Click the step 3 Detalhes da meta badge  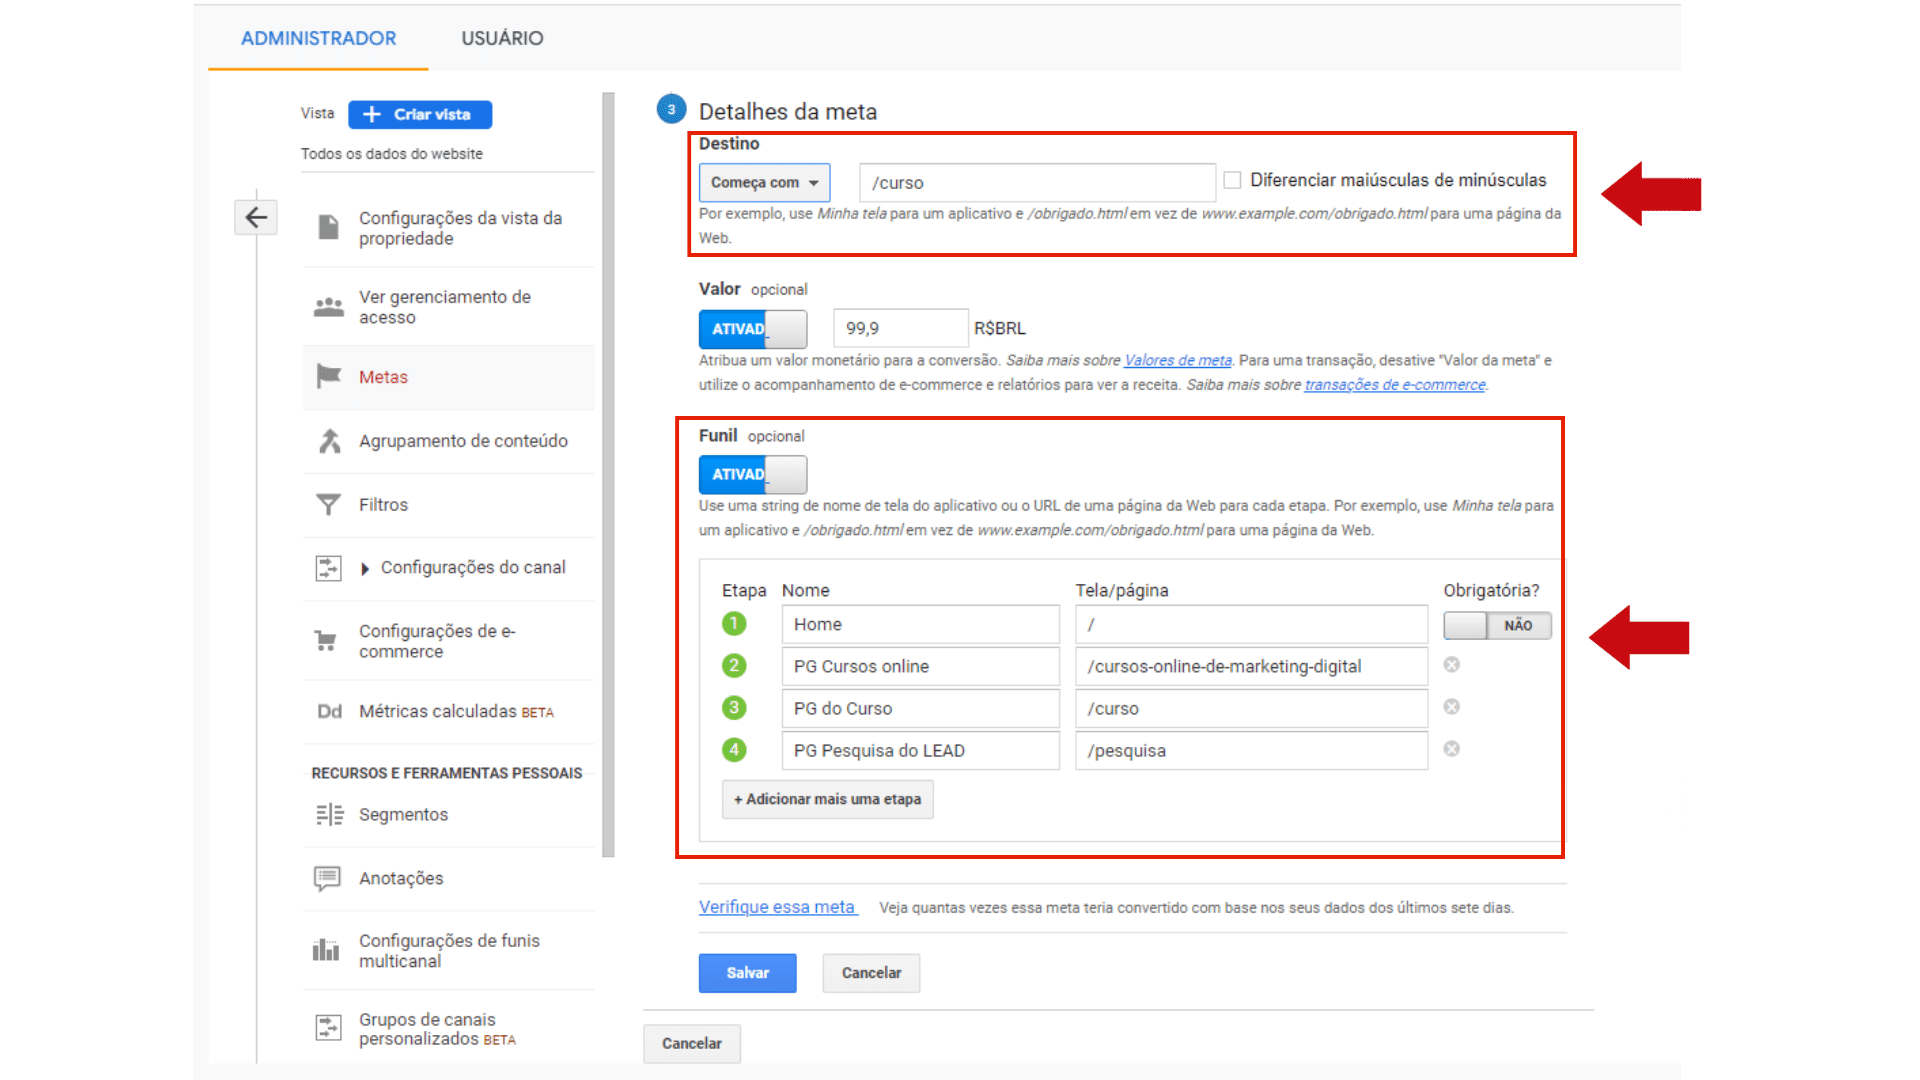[671, 109]
